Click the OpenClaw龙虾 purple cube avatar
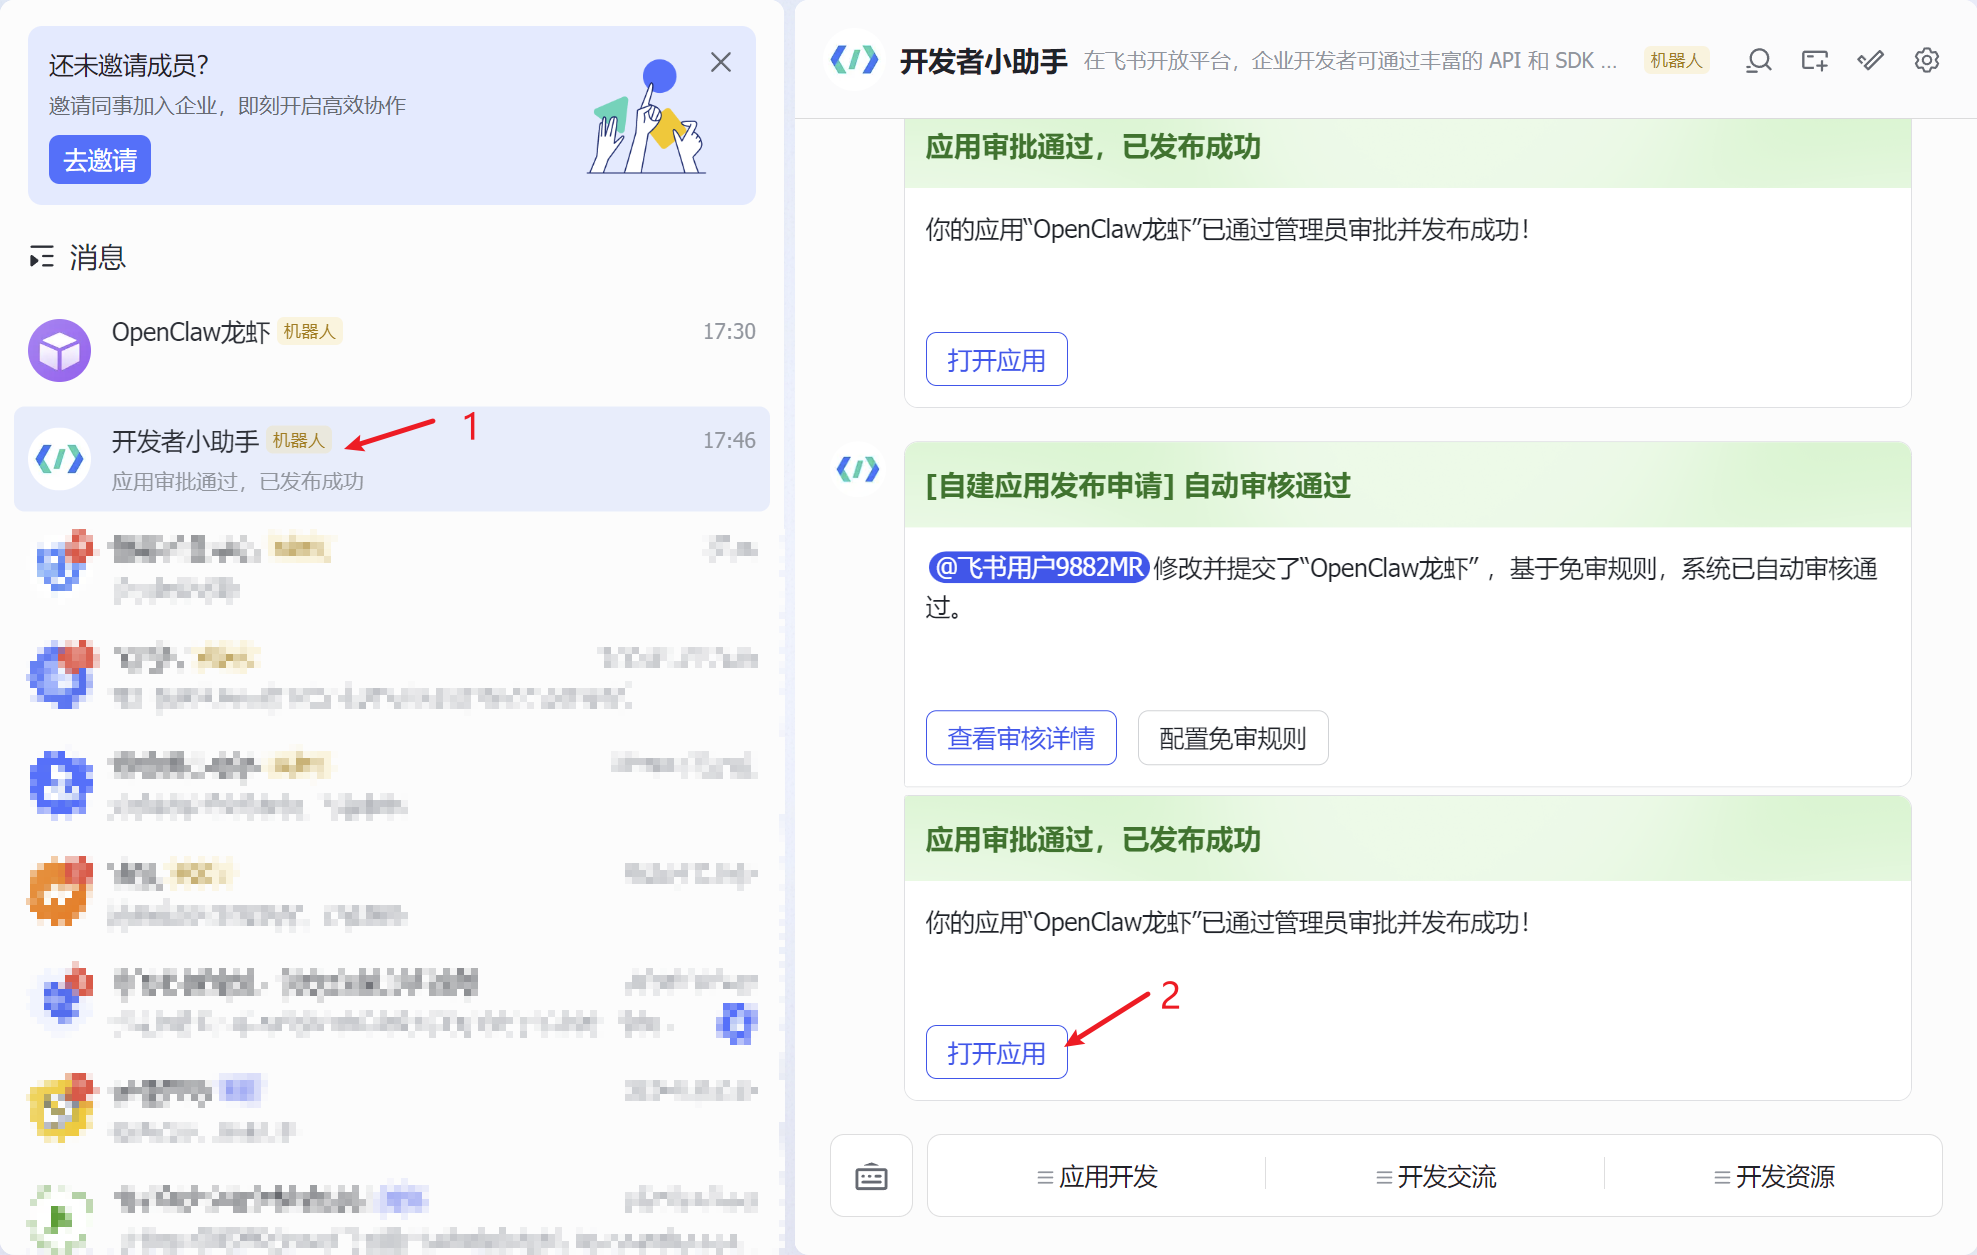The image size is (1977, 1255). [x=59, y=350]
